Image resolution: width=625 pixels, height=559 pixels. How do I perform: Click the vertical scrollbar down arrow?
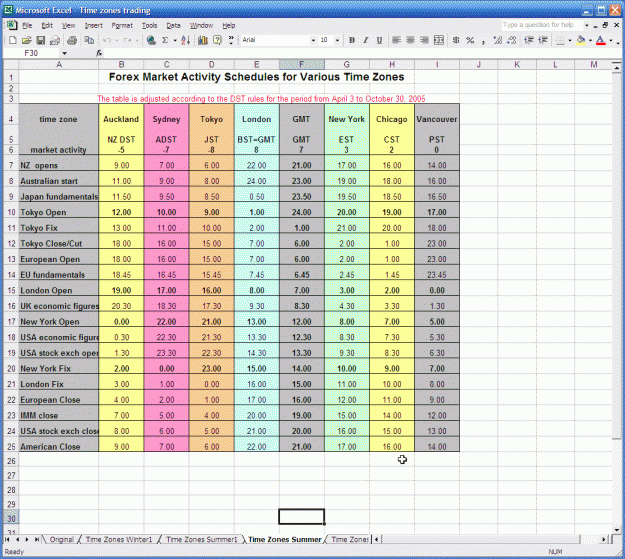pos(617,530)
